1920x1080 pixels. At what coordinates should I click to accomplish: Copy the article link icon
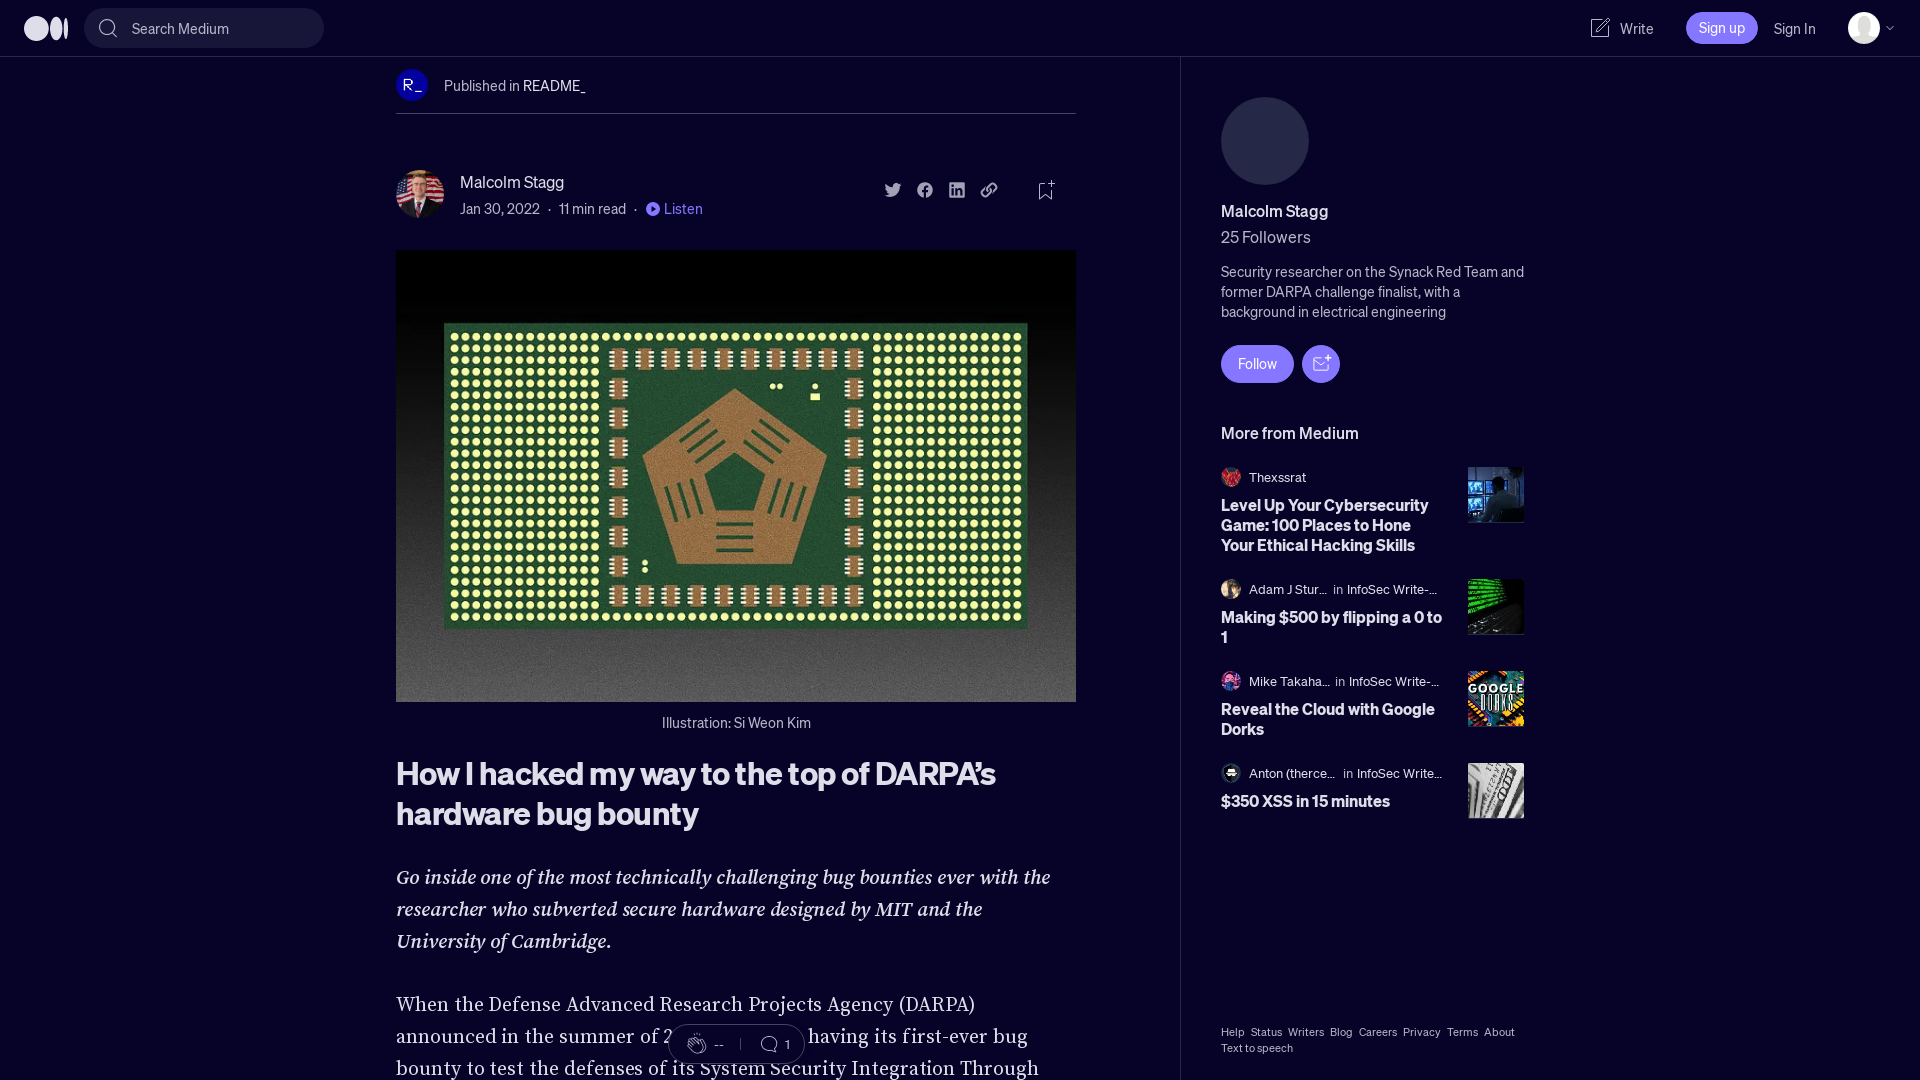coord(989,190)
